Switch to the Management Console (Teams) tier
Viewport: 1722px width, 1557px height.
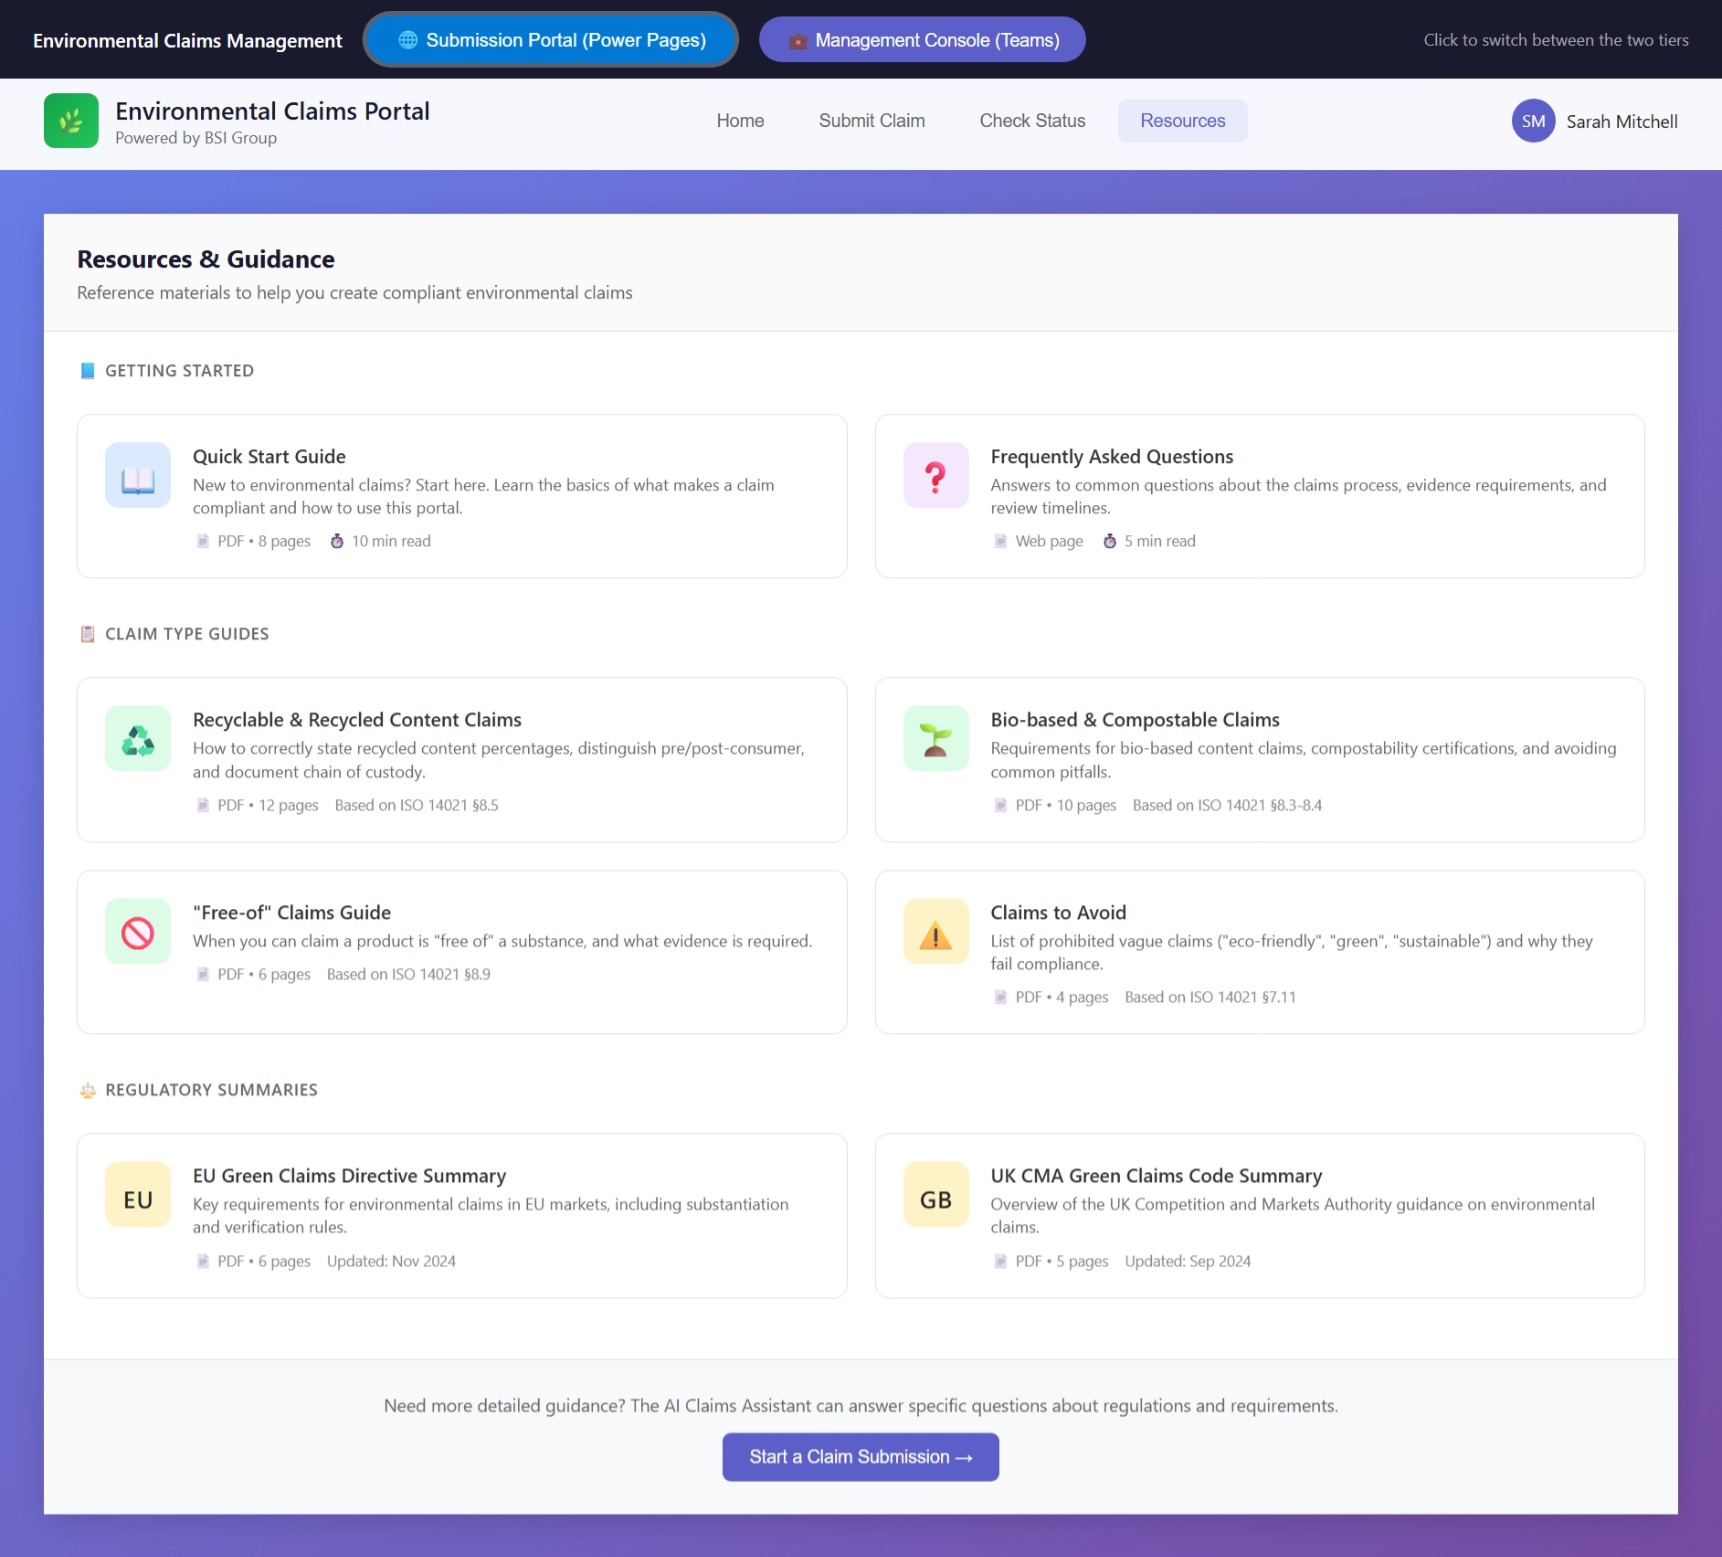[921, 40]
